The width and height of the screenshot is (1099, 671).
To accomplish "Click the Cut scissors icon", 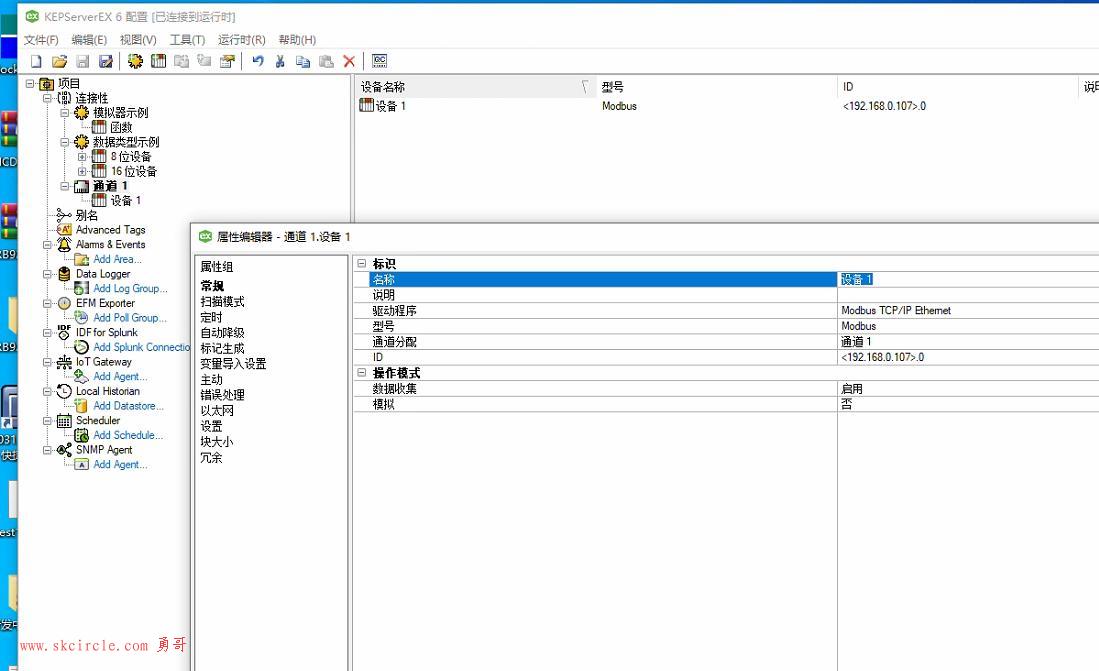I will coord(280,61).
